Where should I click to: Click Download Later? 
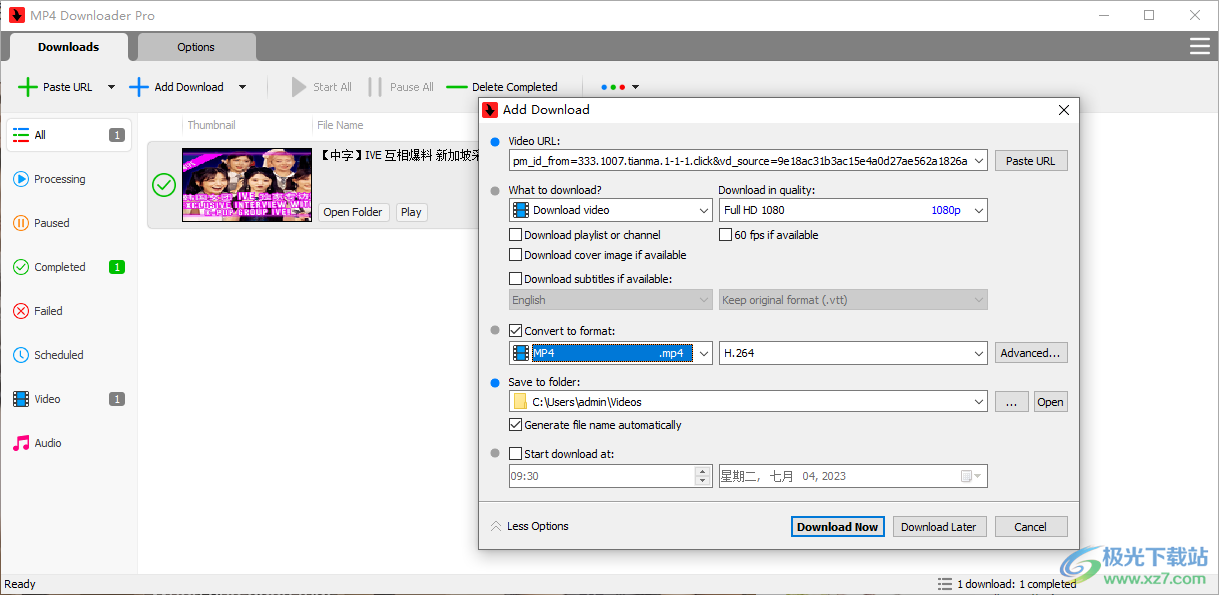(x=939, y=527)
